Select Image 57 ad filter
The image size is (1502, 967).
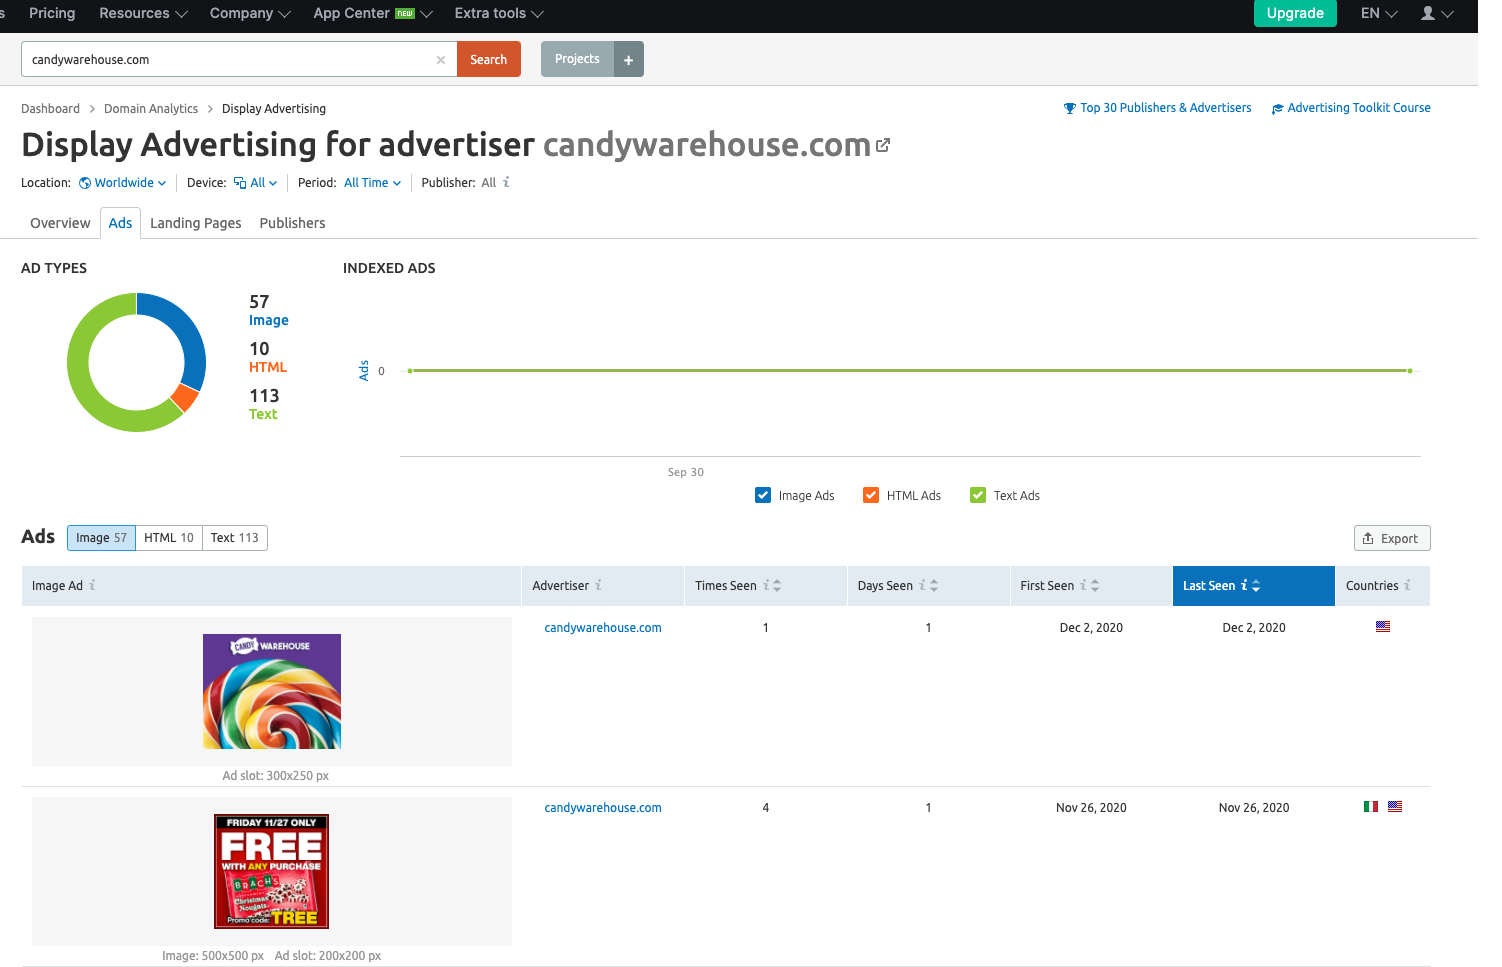point(101,538)
